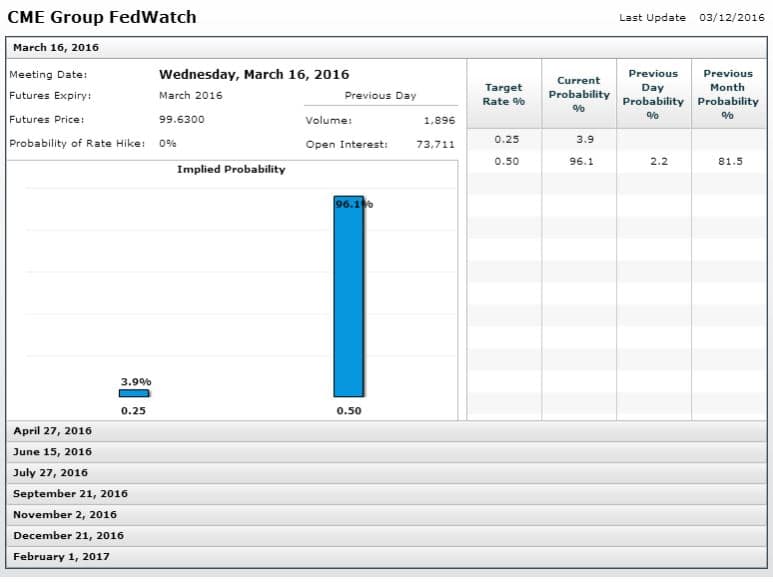
Task: Open the November 2, 2016 meeting row
Action: pos(65,515)
